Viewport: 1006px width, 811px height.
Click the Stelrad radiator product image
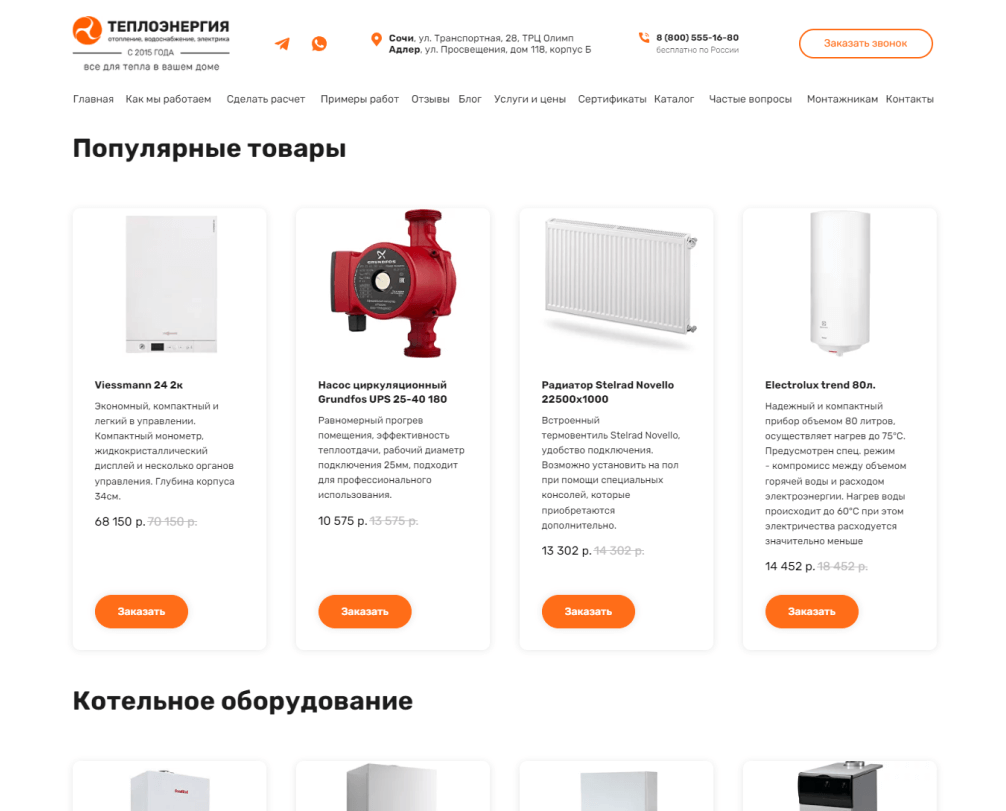620,277
